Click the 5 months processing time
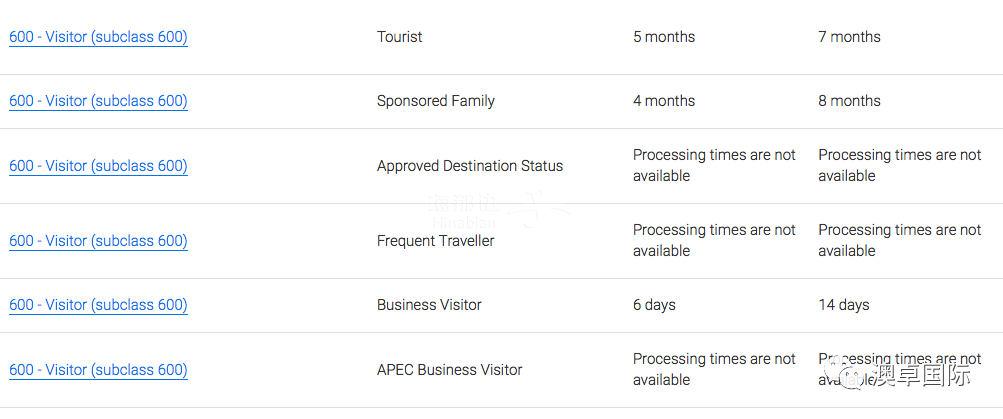 tap(663, 37)
